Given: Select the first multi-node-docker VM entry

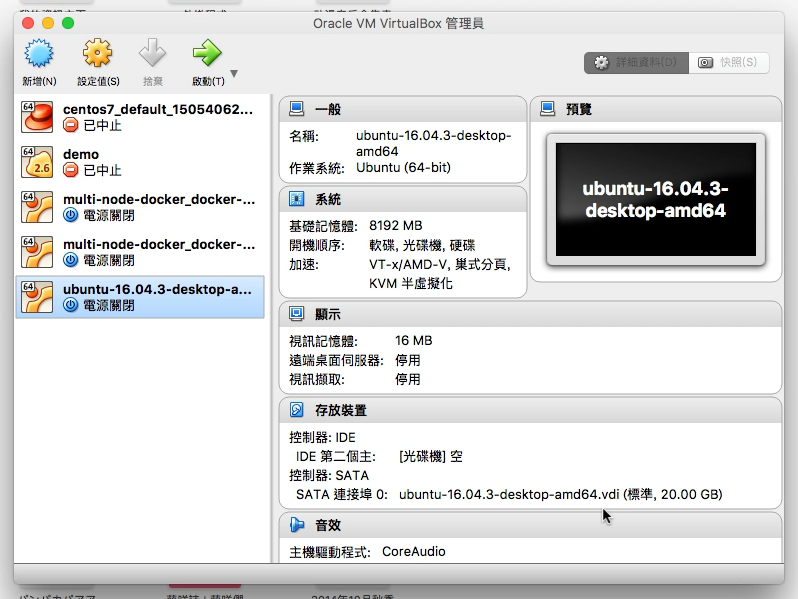Looking at the screenshot, I should pyautogui.click(x=140, y=207).
